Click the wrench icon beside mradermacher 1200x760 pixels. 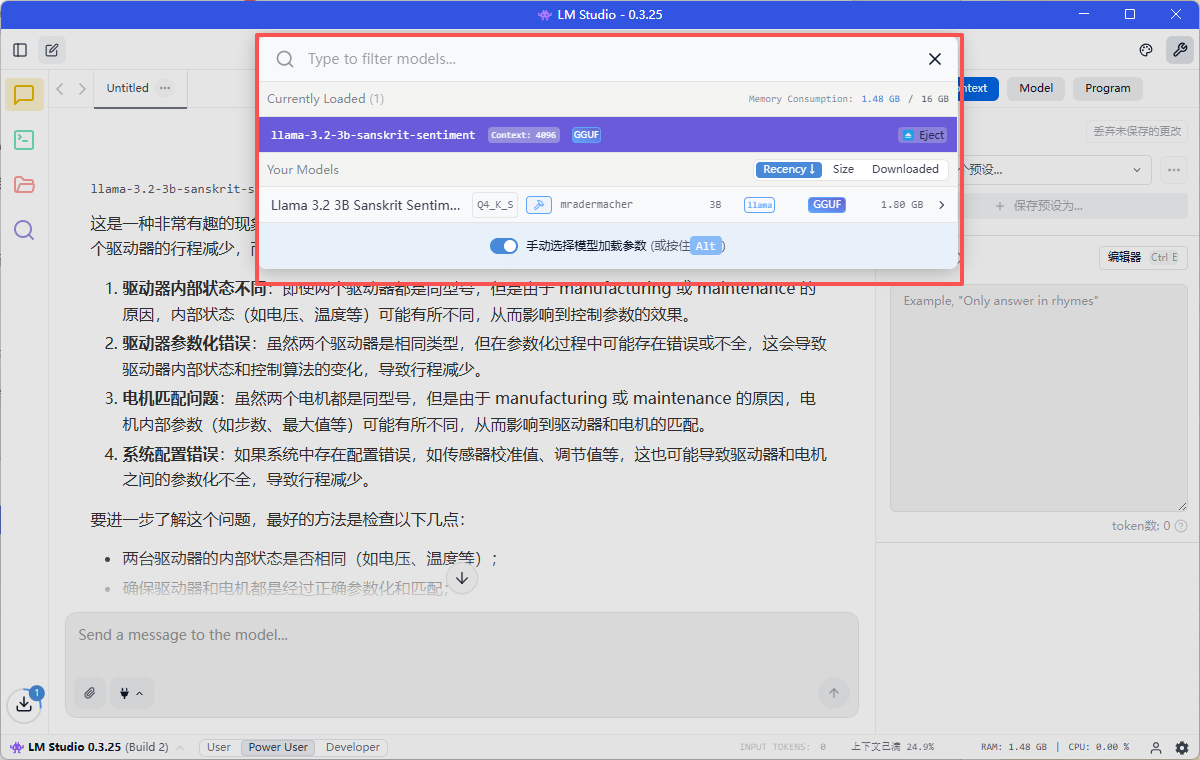pos(538,205)
